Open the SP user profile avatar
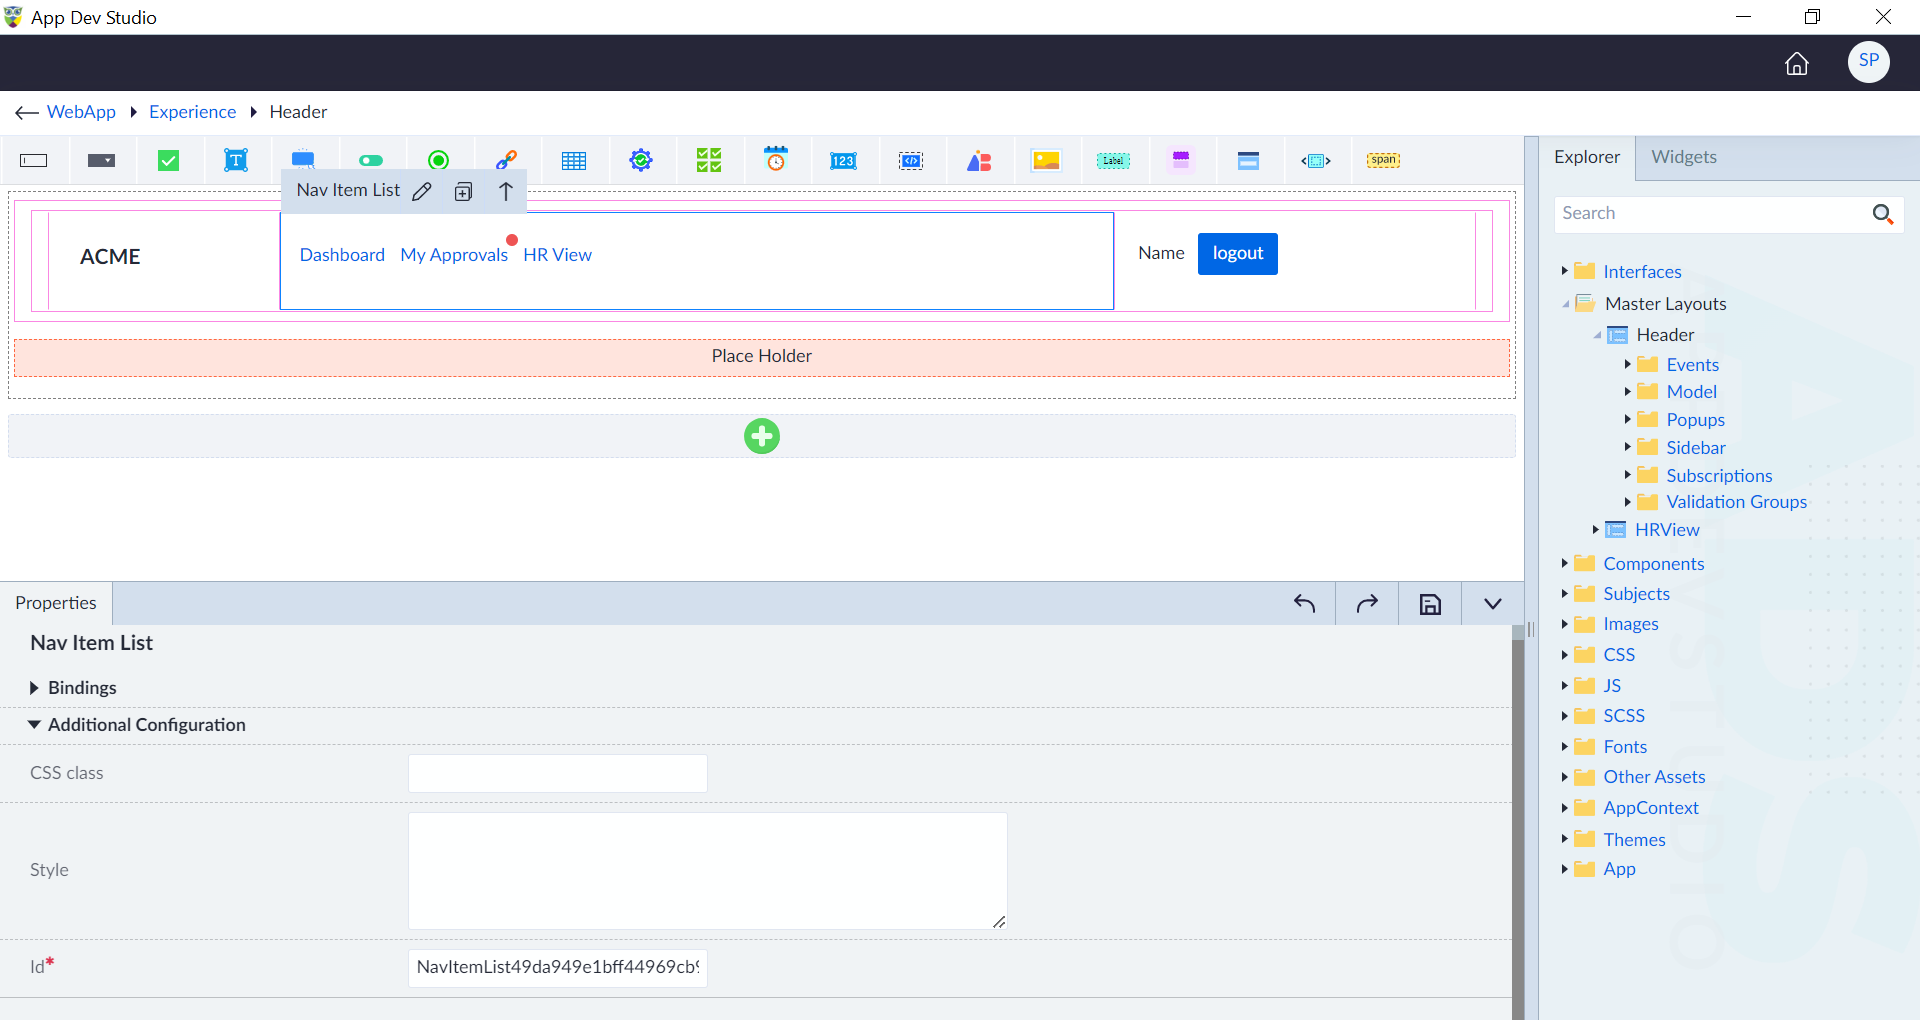This screenshot has height=1020, width=1920. [x=1869, y=61]
